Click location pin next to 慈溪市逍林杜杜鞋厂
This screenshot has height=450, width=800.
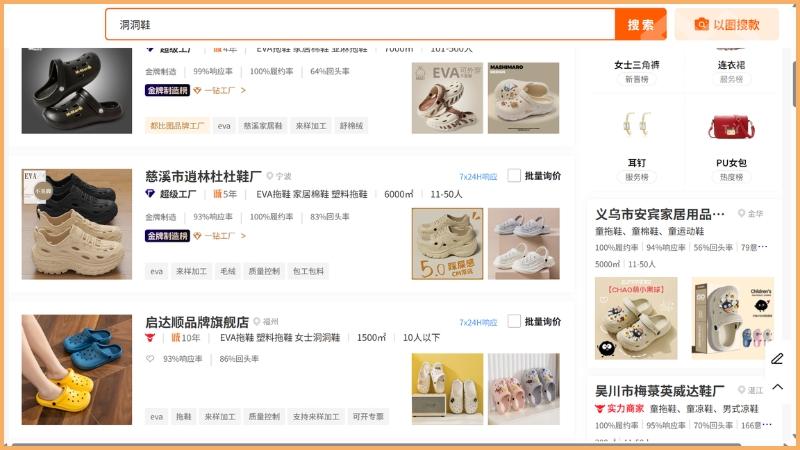[270, 176]
